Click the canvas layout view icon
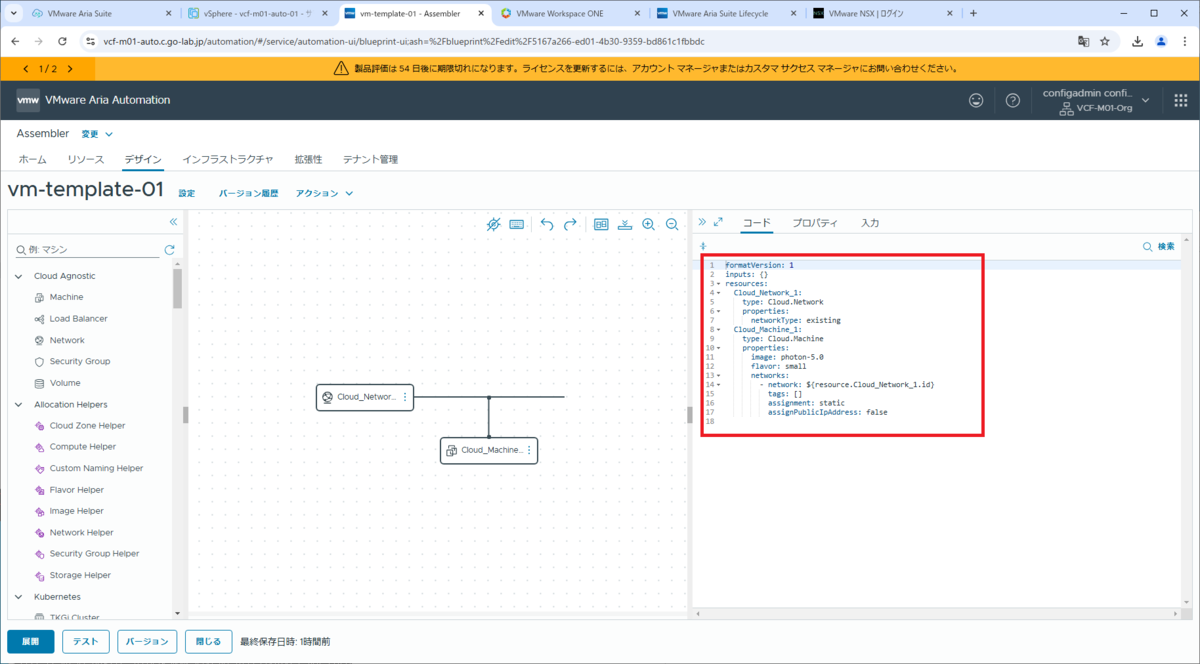Viewport: 1200px width, 664px height. (601, 225)
